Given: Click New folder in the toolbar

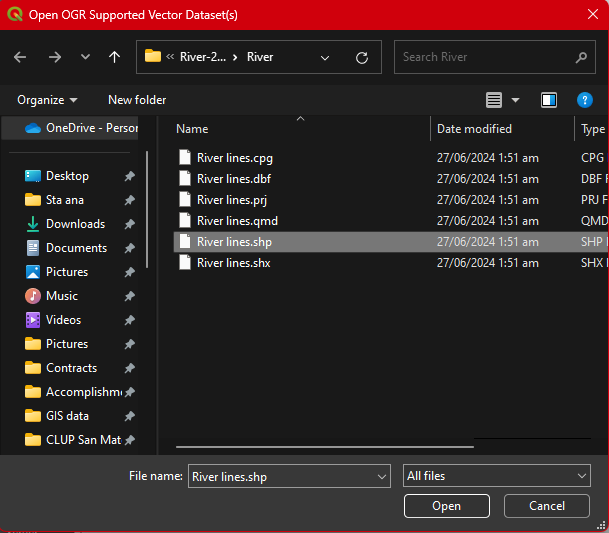Looking at the screenshot, I should (x=137, y=100).
